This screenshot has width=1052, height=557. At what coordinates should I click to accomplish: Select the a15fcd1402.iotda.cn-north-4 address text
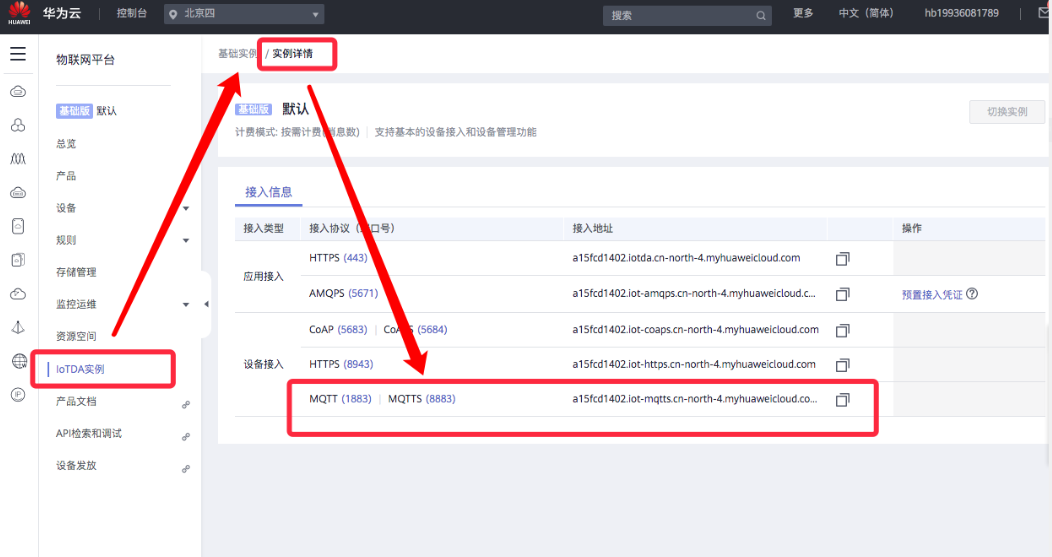tap(686, 258)
